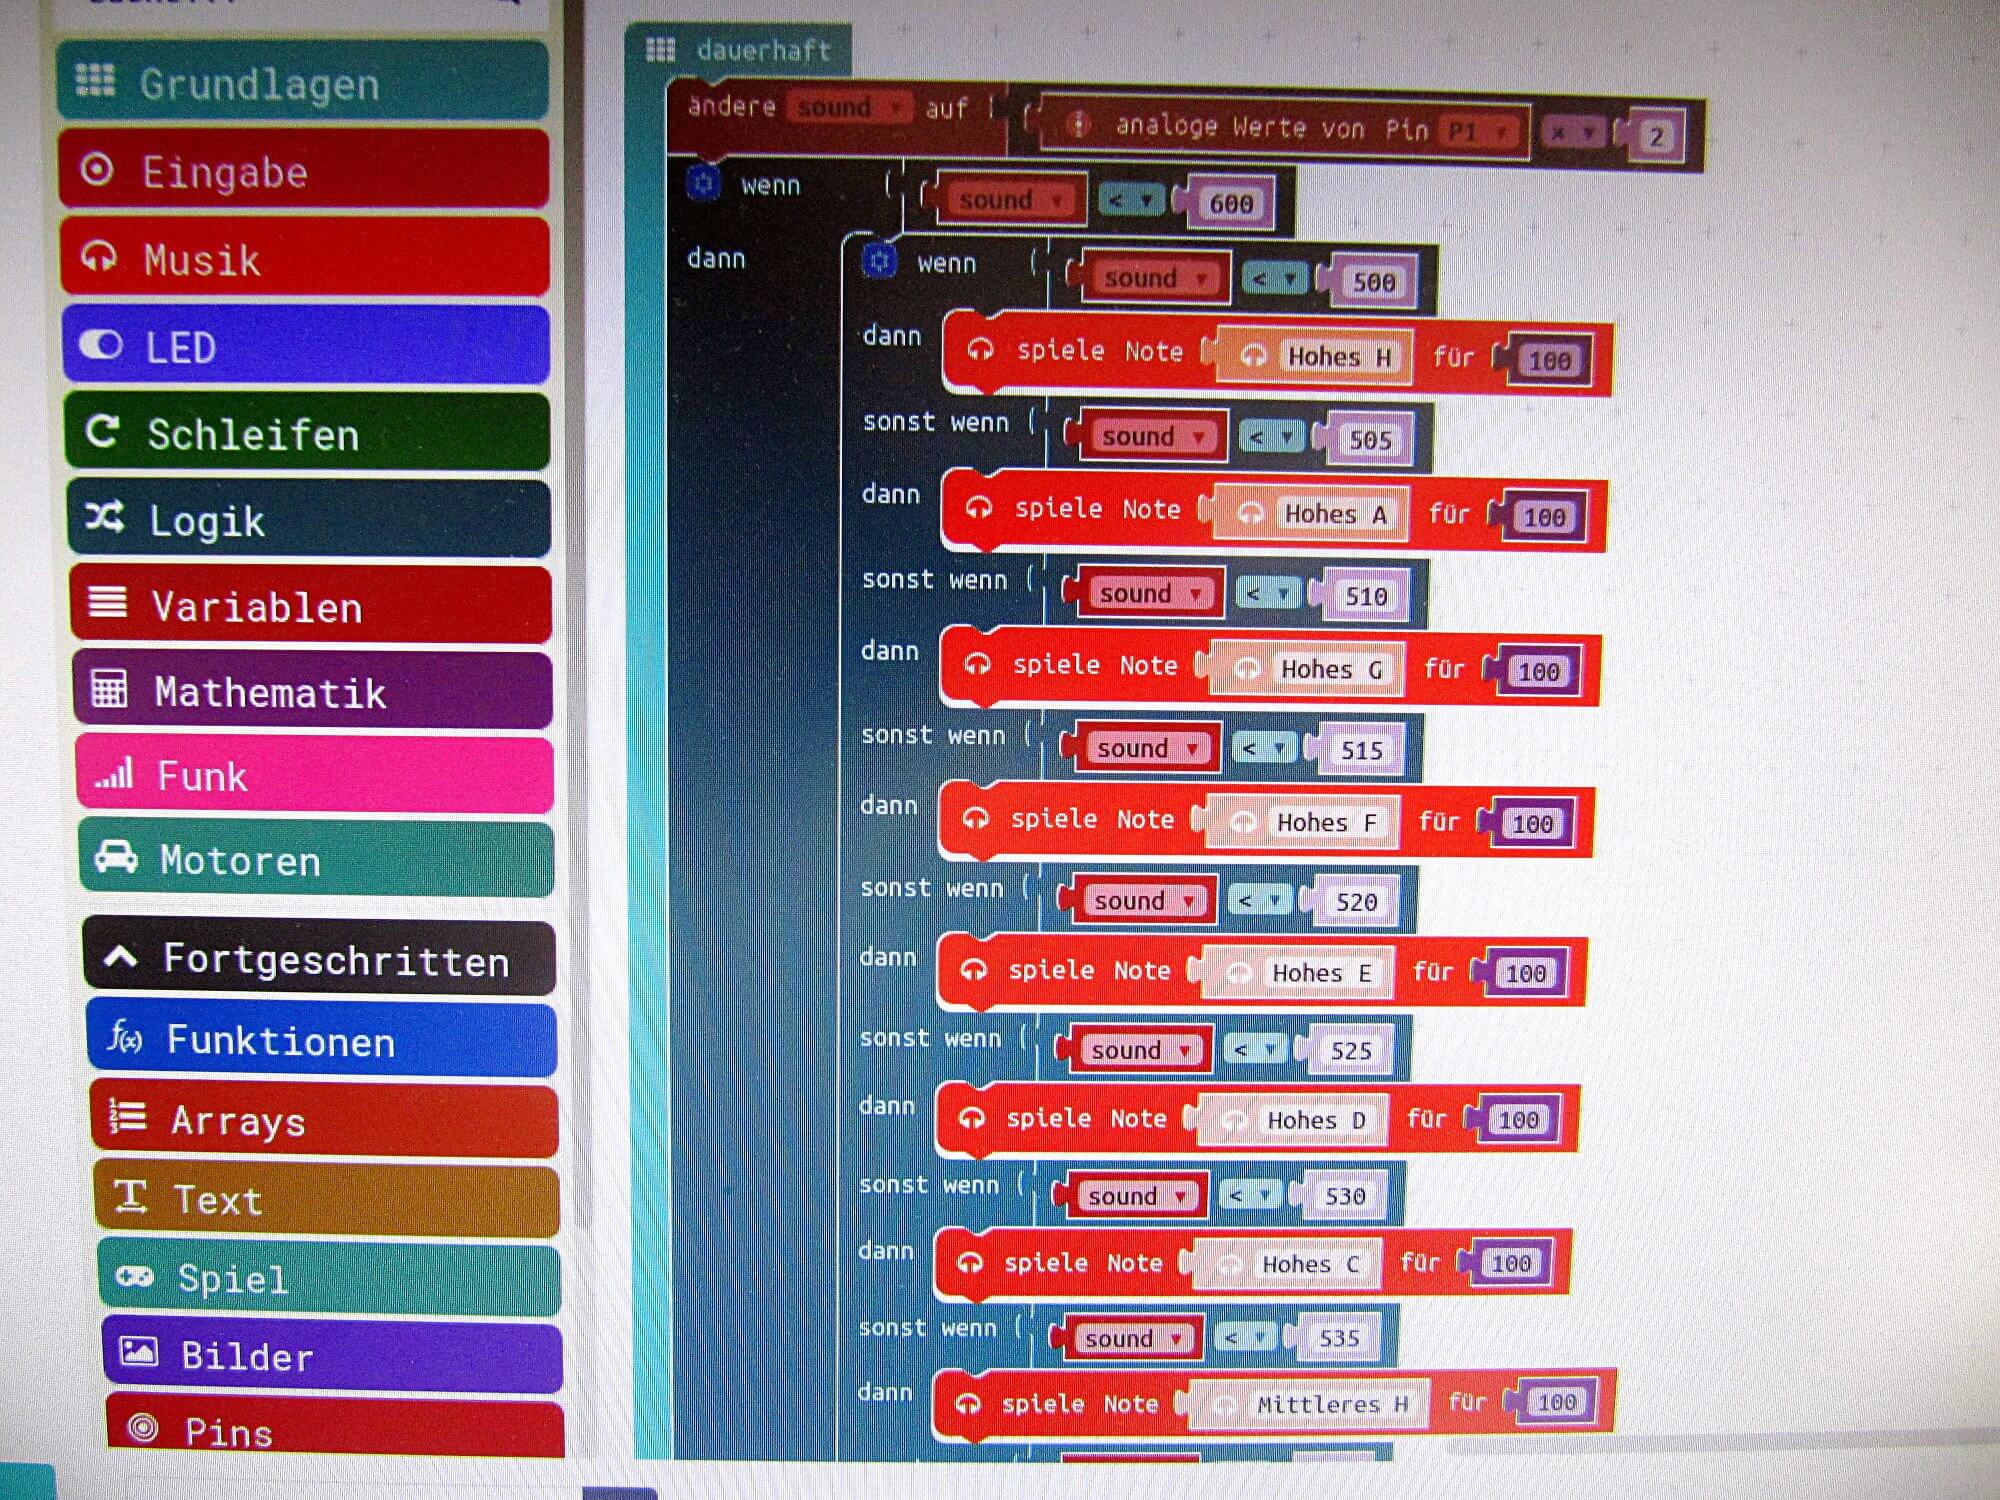The image size is (2000, 1500).
Task: Click the car icon of Motoren category
Action: [x=116, y=857]
